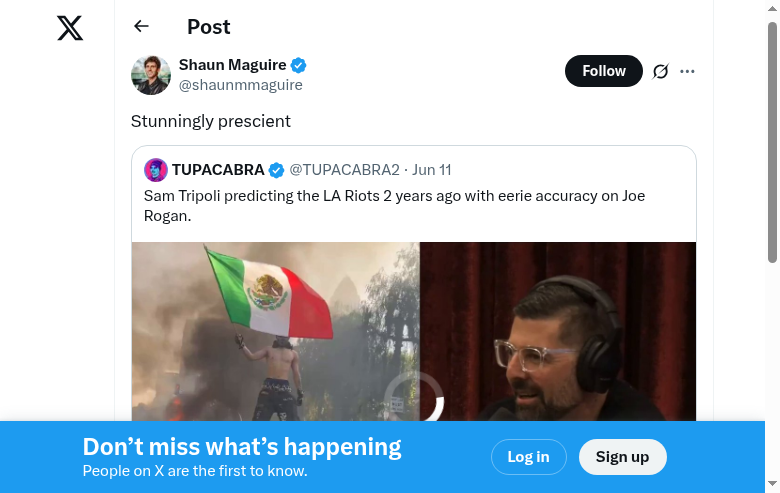Open the Grok icon beside Follow

(660, 71)
